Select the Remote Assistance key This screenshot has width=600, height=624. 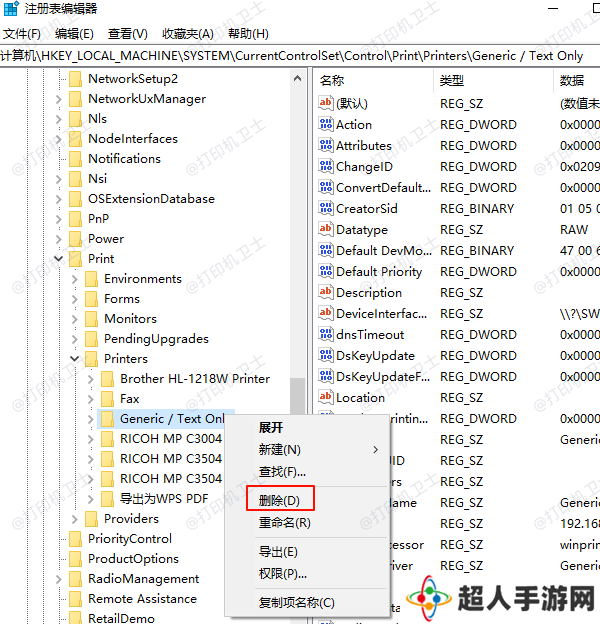(142, 599)
